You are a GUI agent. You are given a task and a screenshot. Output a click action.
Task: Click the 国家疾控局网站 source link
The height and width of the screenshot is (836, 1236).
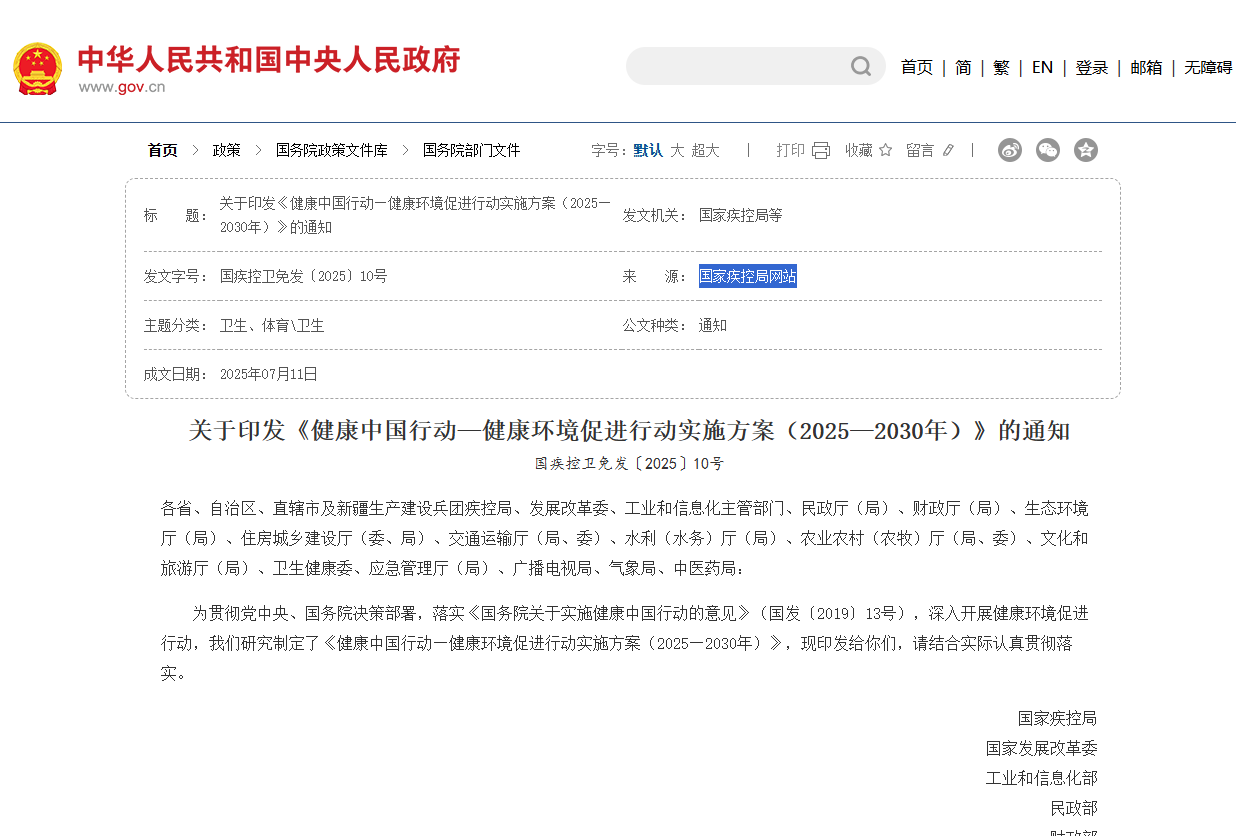[x=748, y=276]
